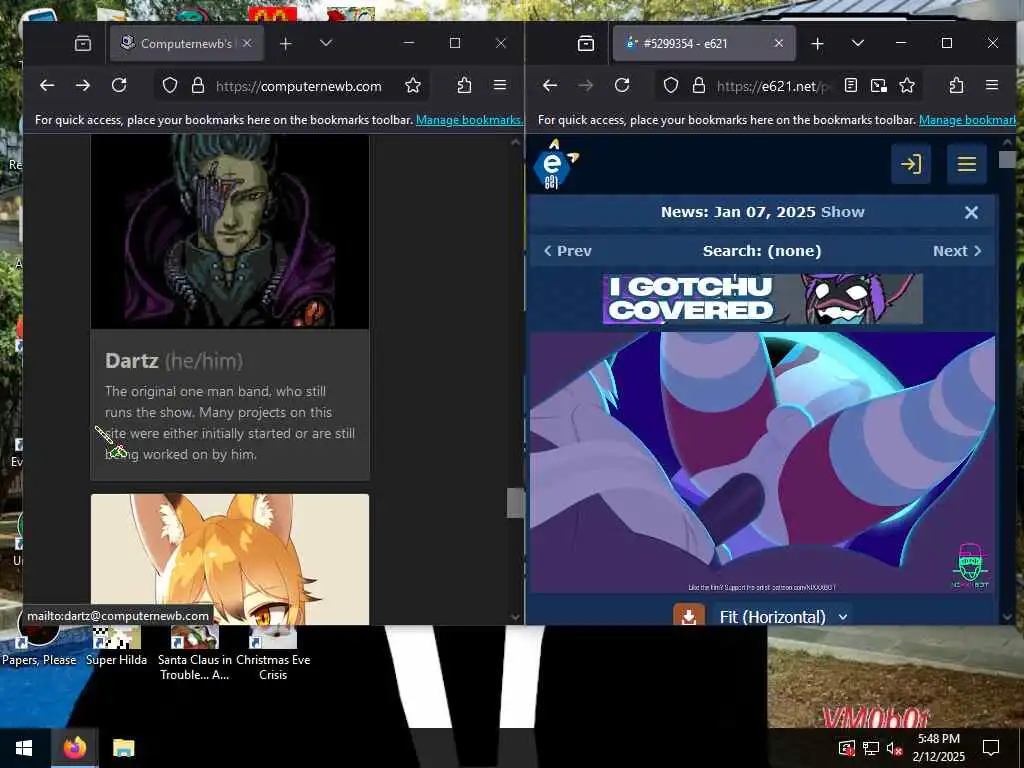Image resolution: width=1024 pixels, height=768 pixels.
Task: Click Show next to News: Jan 07, 2025
Action: click(x=842, y=212)
